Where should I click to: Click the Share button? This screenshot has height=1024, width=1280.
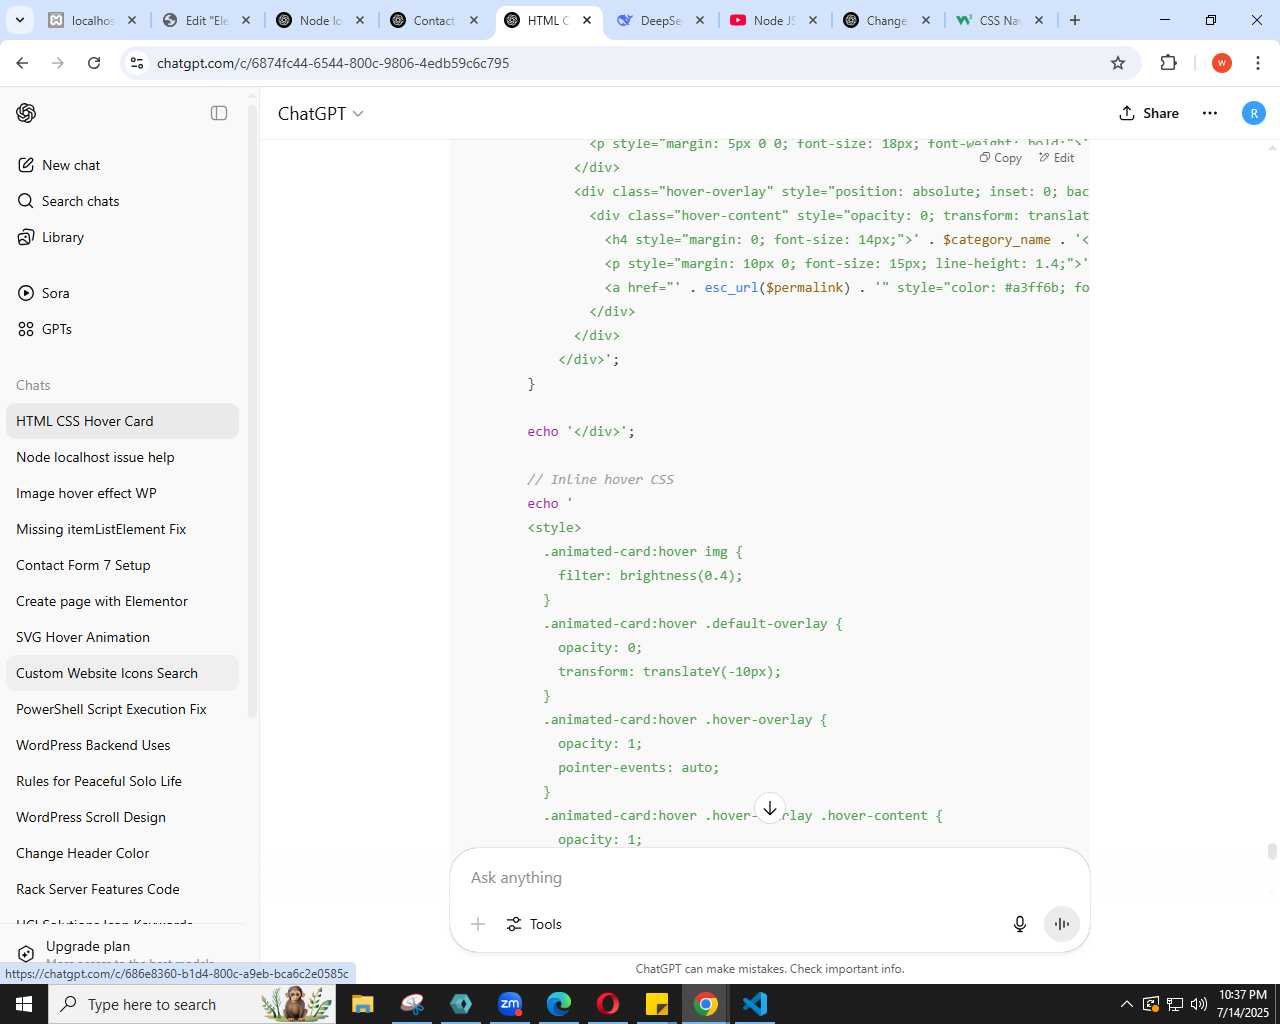[x=1149, y=113]
